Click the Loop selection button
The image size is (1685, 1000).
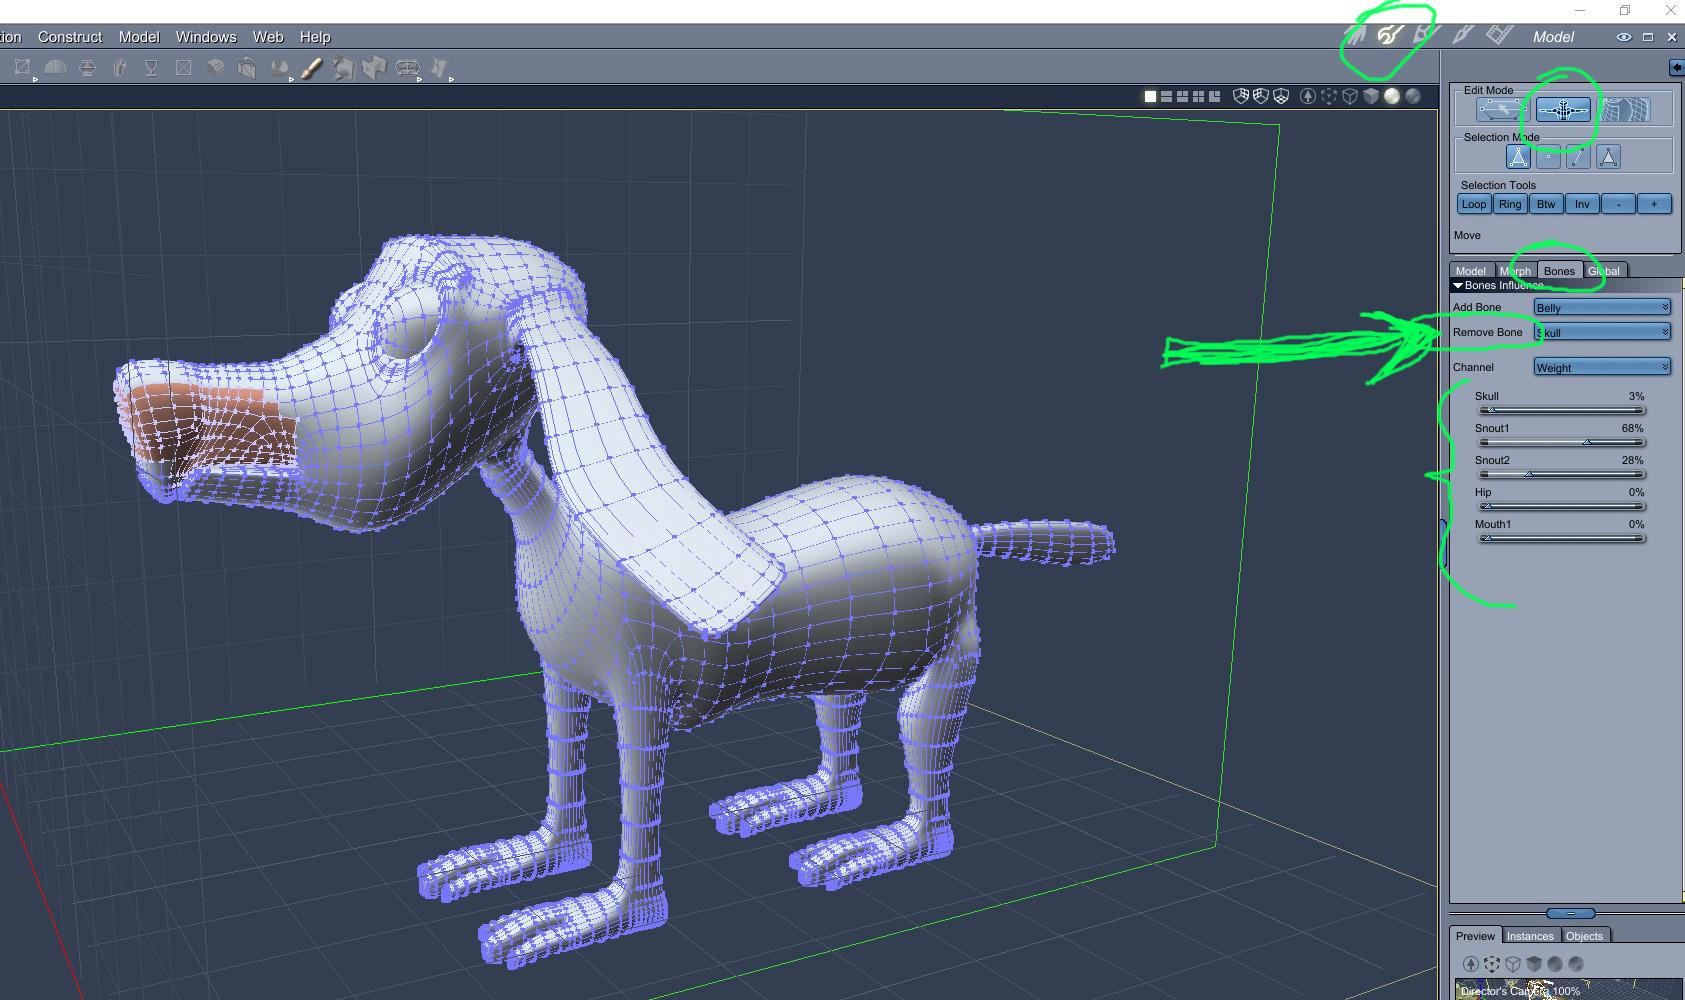point(1474,204)
